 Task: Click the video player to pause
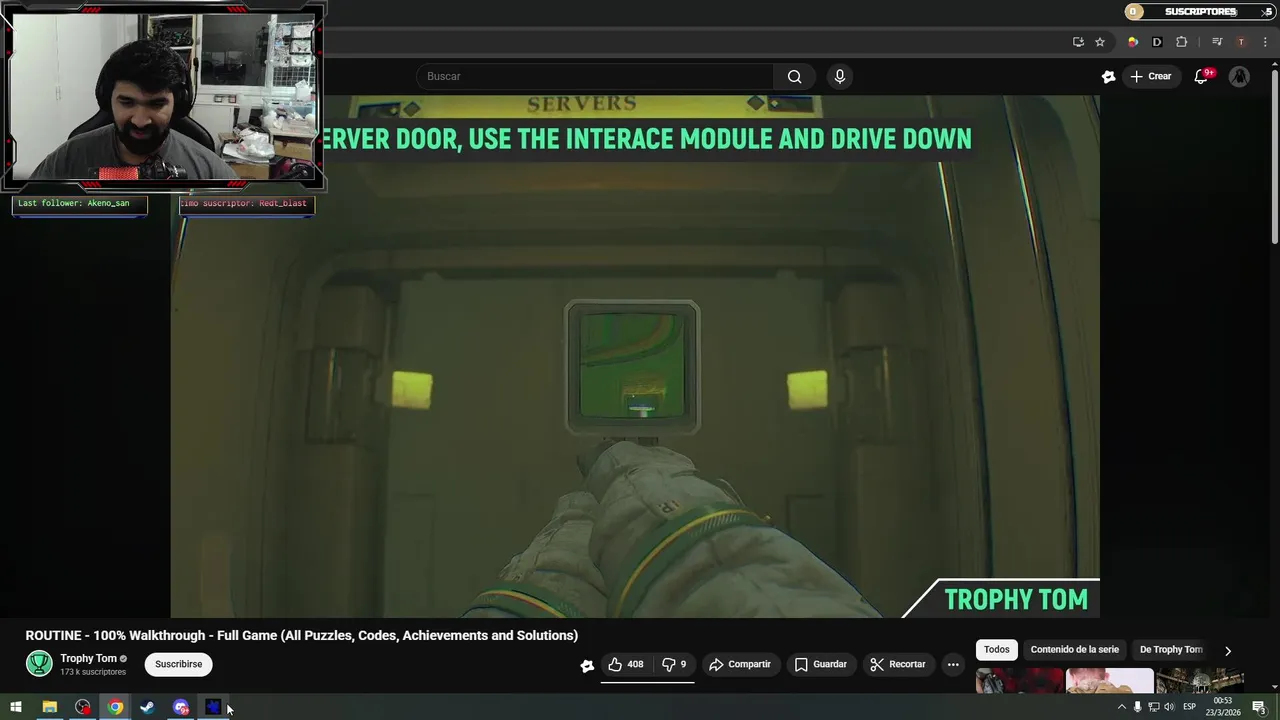pyautogui.click(x=635, y=357)
